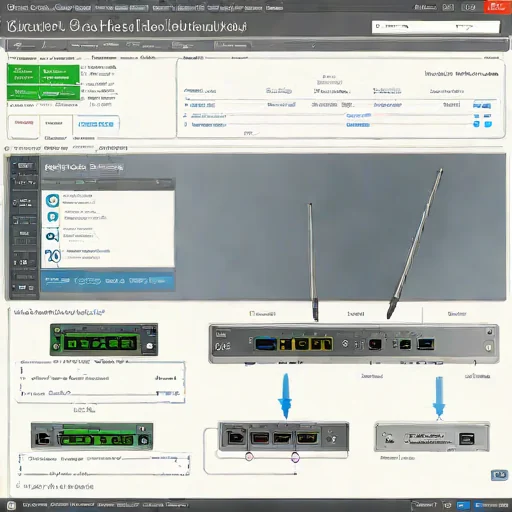The height and width of the screenshot is (512, 512).
Task: Click the magnifier-style blue icon in the list panel
Action: click(x=52, y=236)
